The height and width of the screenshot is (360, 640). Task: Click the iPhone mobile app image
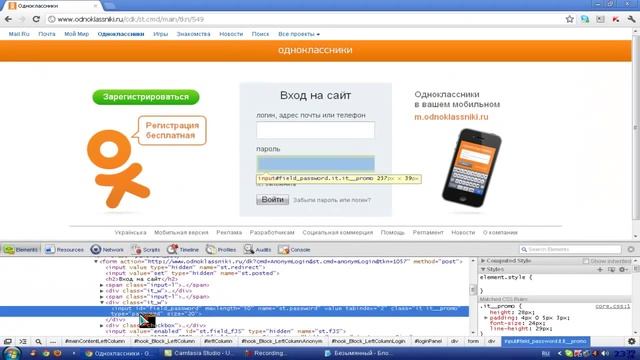click(x=471, y=168)
